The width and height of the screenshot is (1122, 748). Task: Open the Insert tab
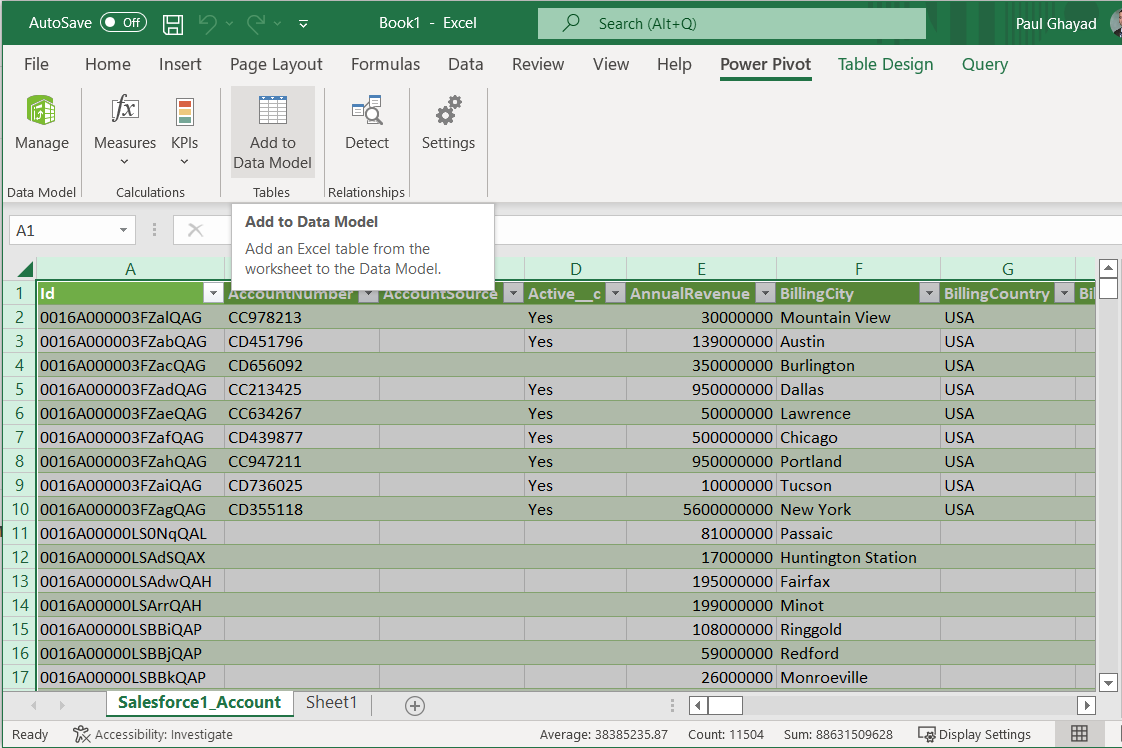point(180,64)
